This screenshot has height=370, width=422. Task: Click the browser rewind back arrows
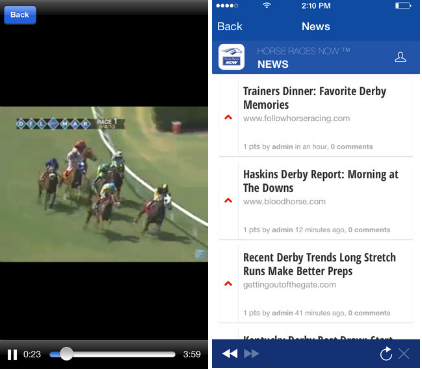(x=230, y=354)
